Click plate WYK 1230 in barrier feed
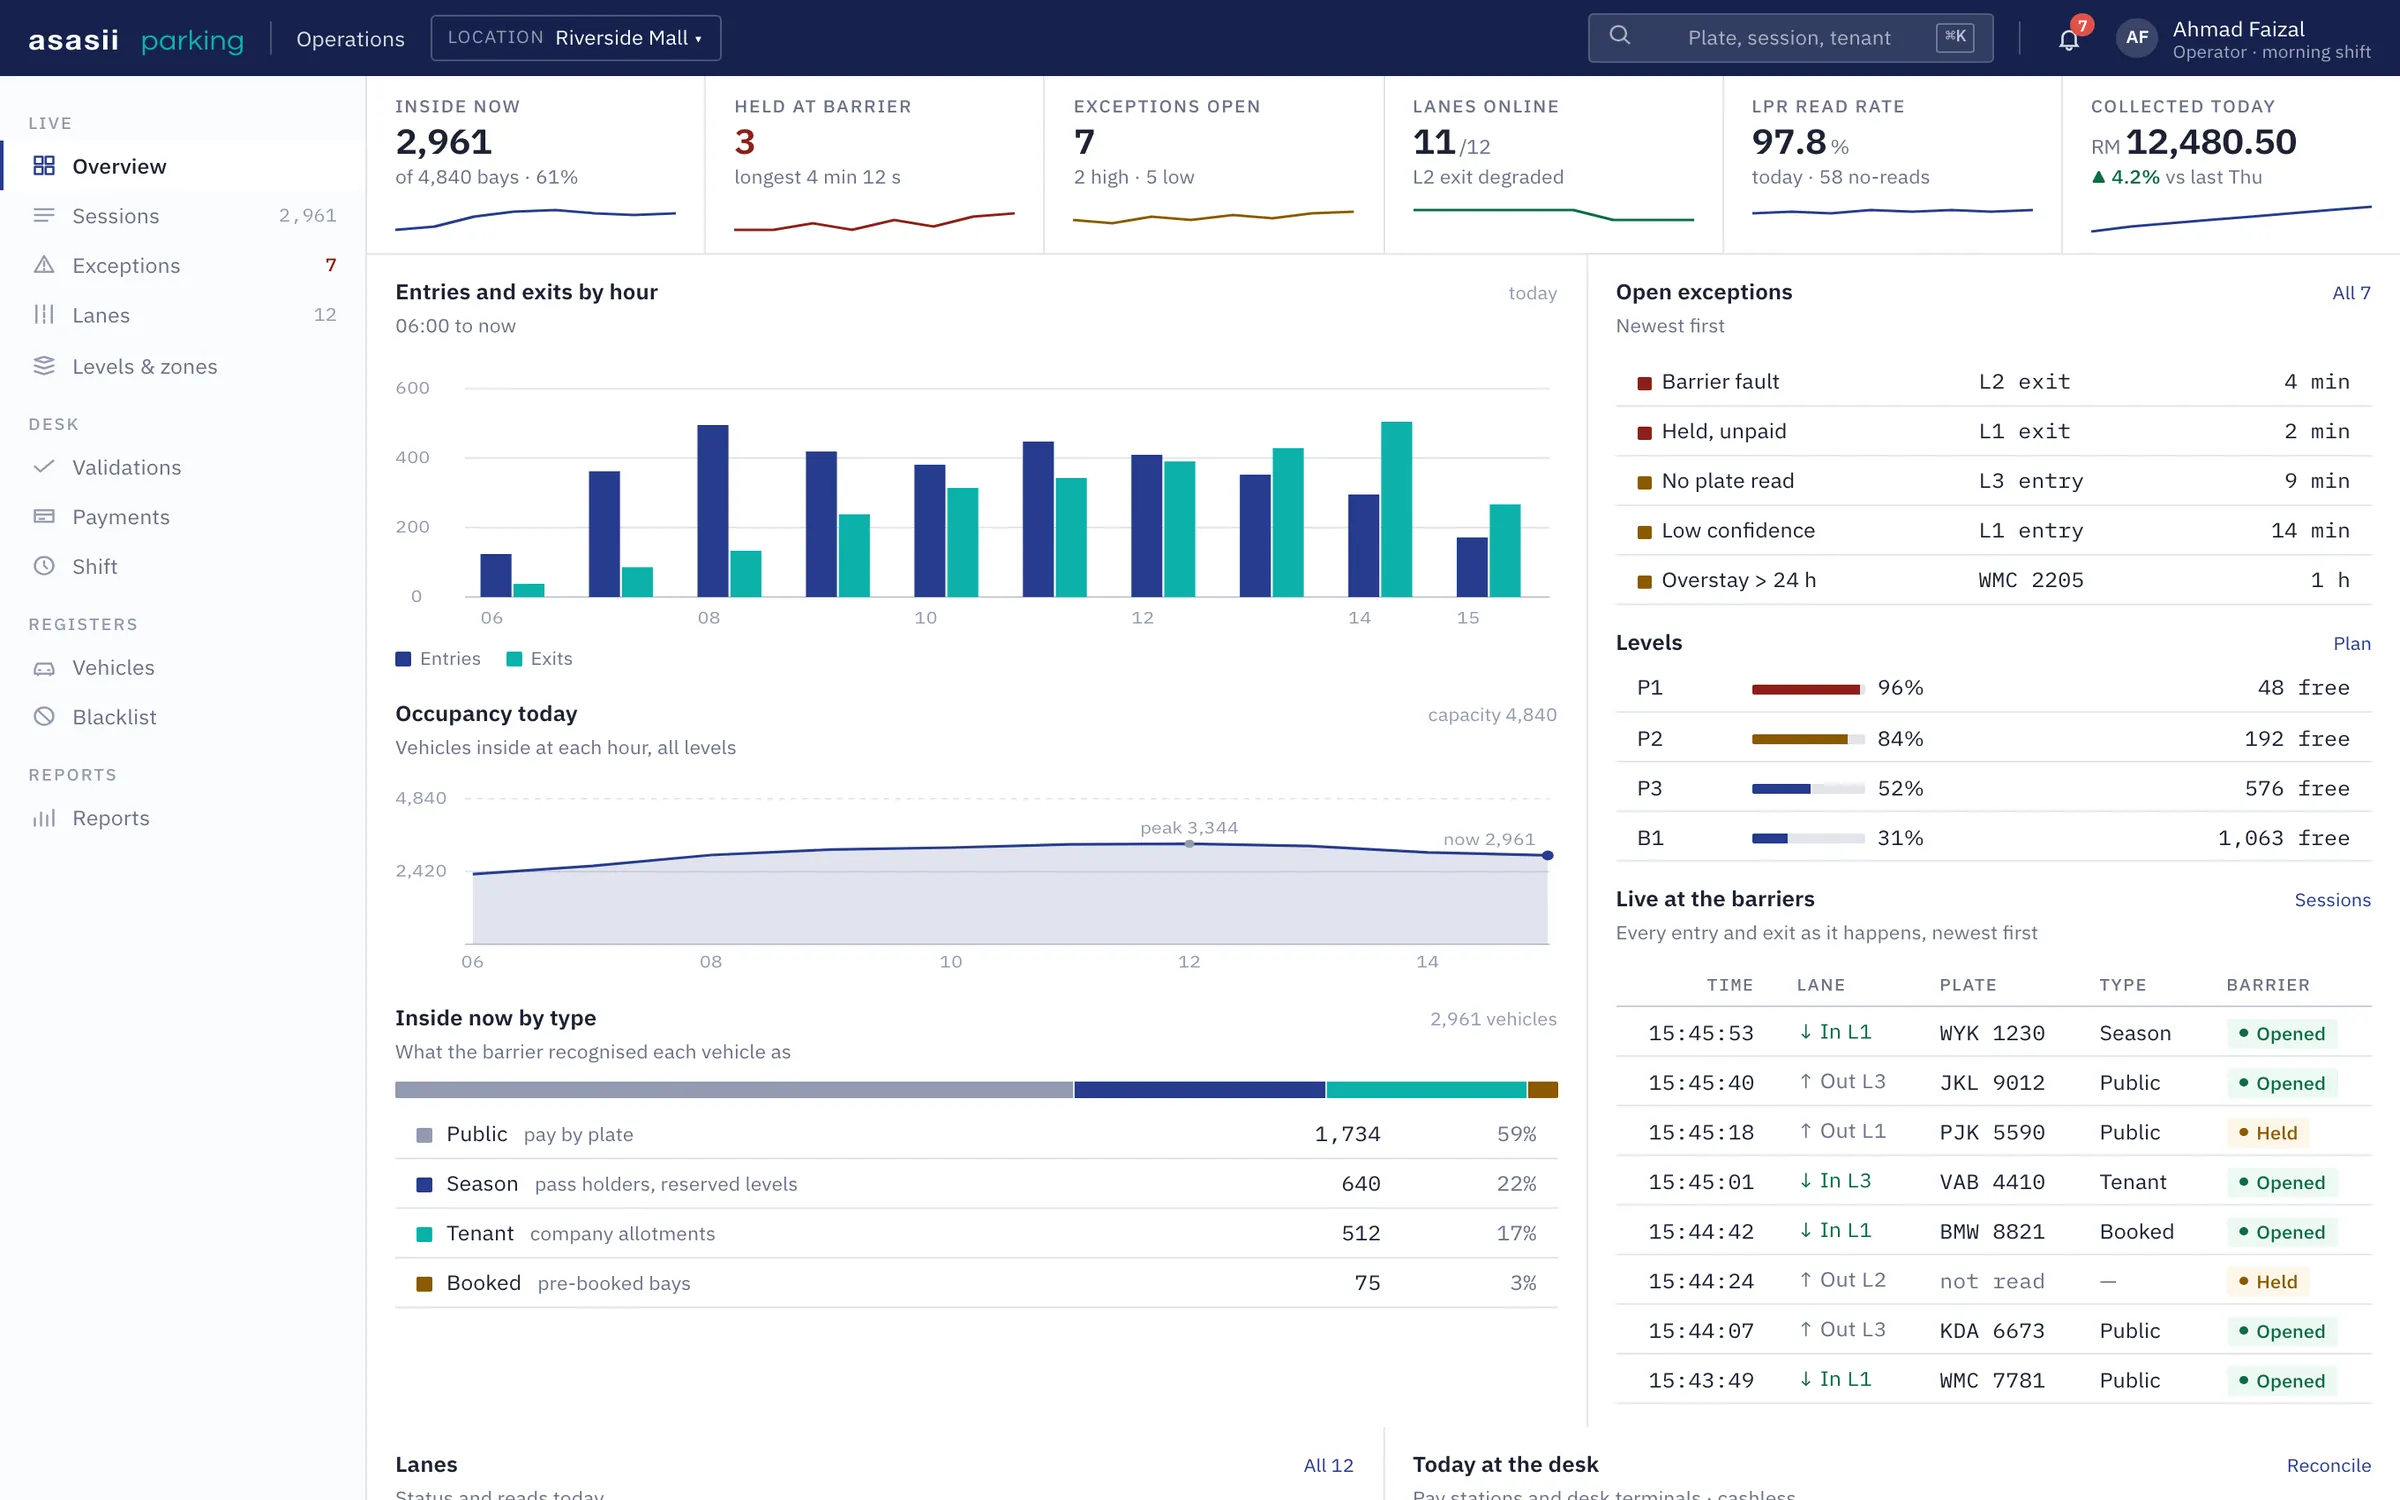Image resolution: width=2400 pixels, height=1500 pixels. (1992, 1033)
